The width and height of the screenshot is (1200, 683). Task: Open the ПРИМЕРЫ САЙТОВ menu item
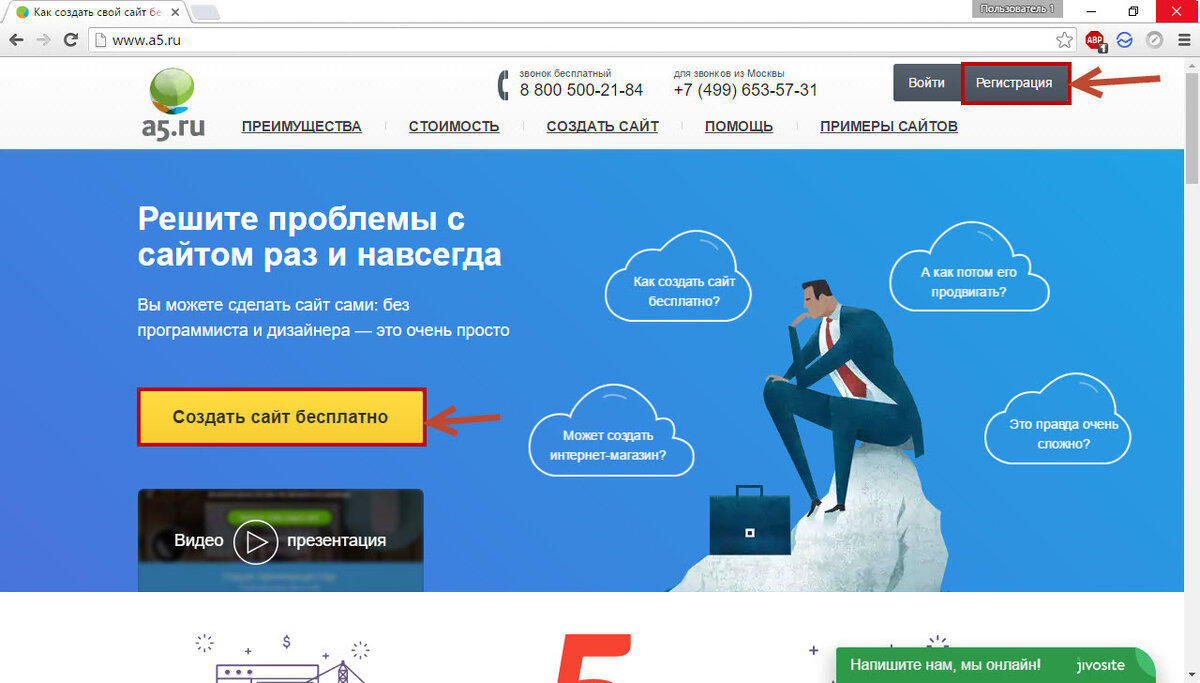[x=889, y=126]
